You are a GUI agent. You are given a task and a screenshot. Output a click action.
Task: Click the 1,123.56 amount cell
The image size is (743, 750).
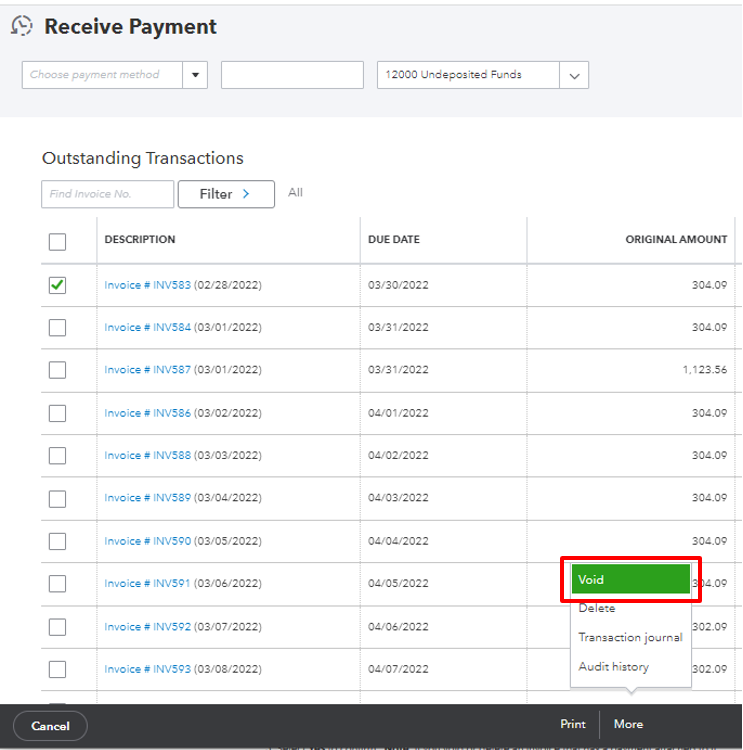(x=704, y=370)
